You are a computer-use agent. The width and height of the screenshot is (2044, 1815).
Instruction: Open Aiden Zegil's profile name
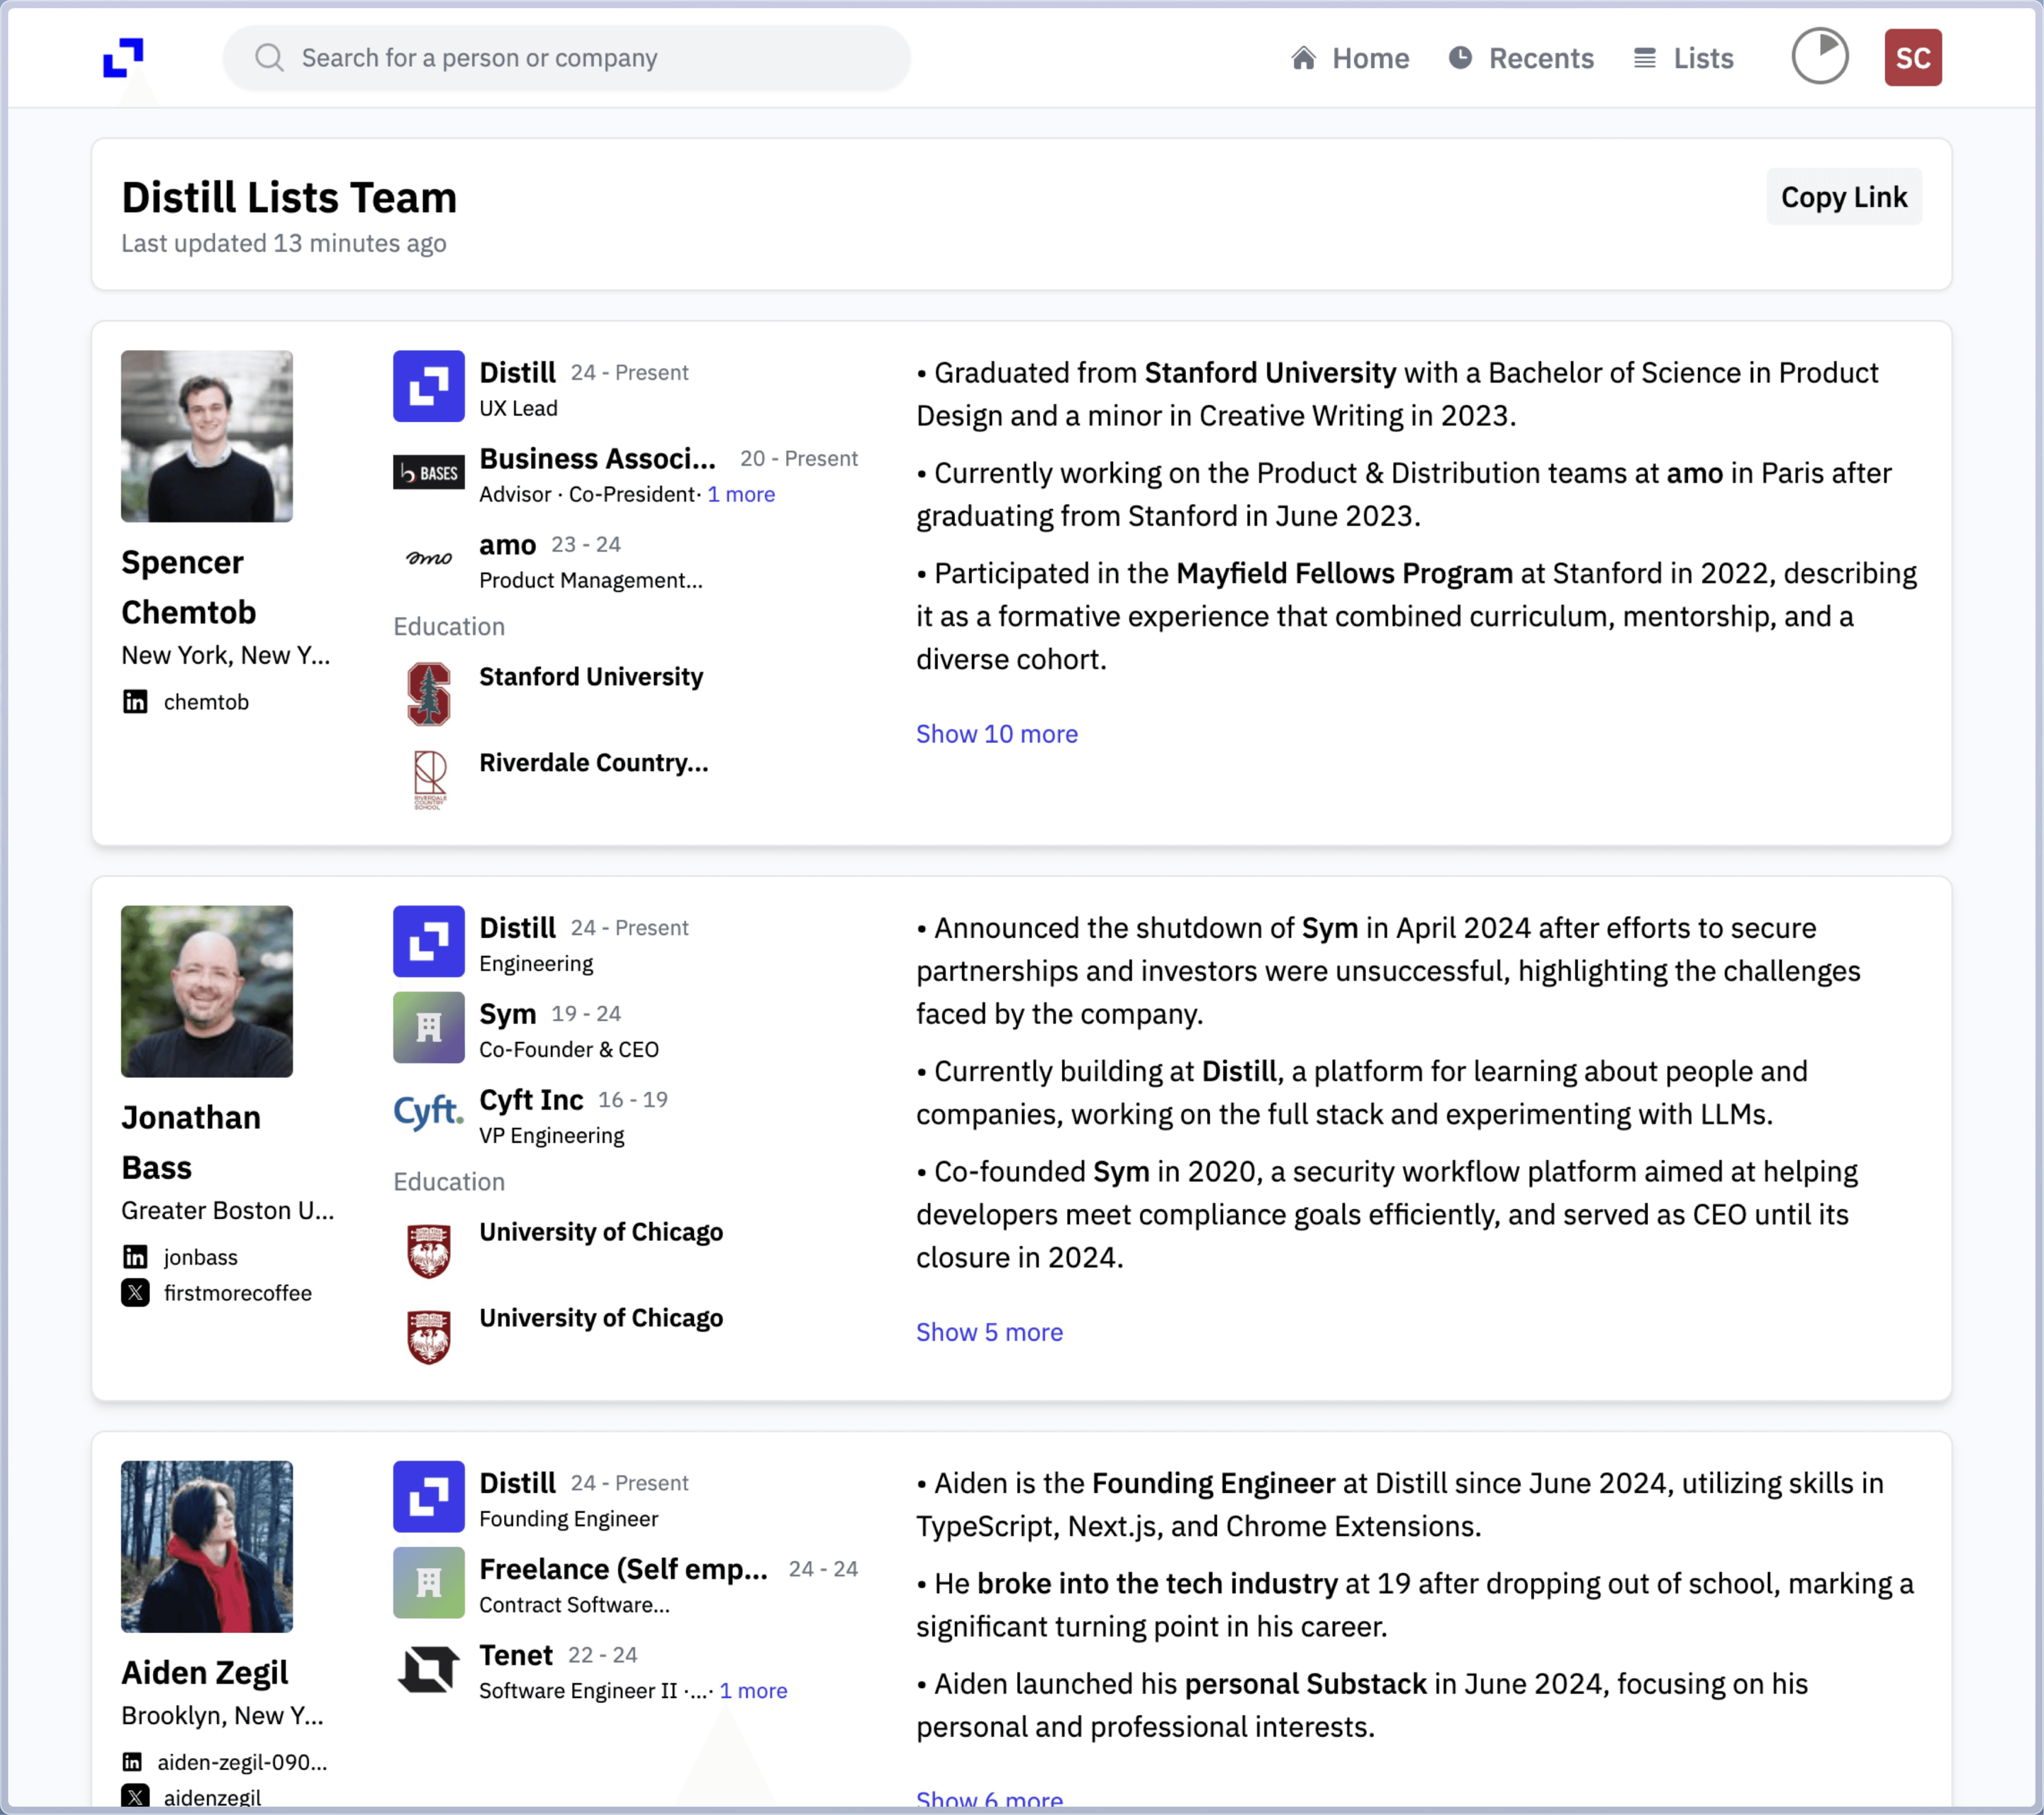pos(205,1672)
